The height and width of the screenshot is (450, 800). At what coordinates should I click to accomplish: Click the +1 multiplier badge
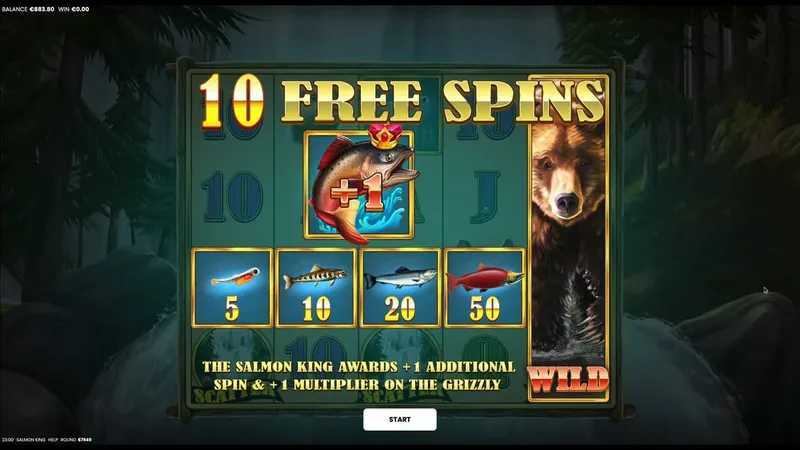pyautogui.click(x=357, y=193)
